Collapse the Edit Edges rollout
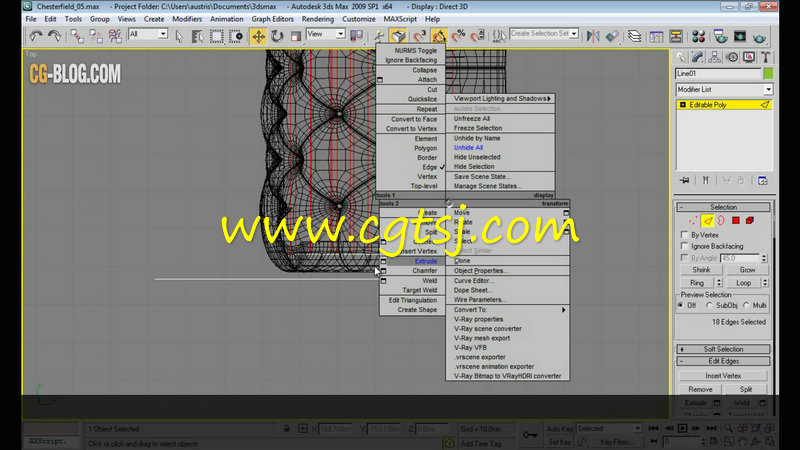The height and width of the screenshot is (450, 800). 723,361
